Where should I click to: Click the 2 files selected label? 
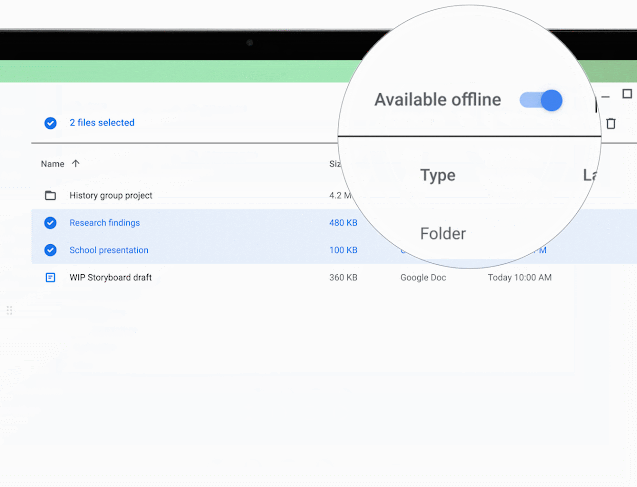(x=101, y=123)
